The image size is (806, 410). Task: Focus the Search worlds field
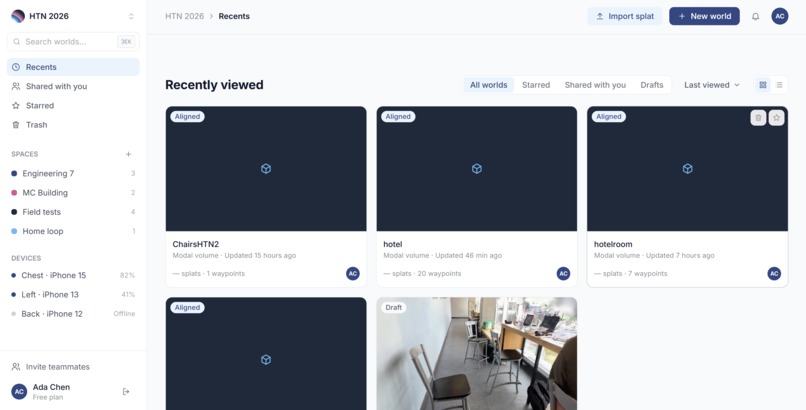(x=73, y=42)
